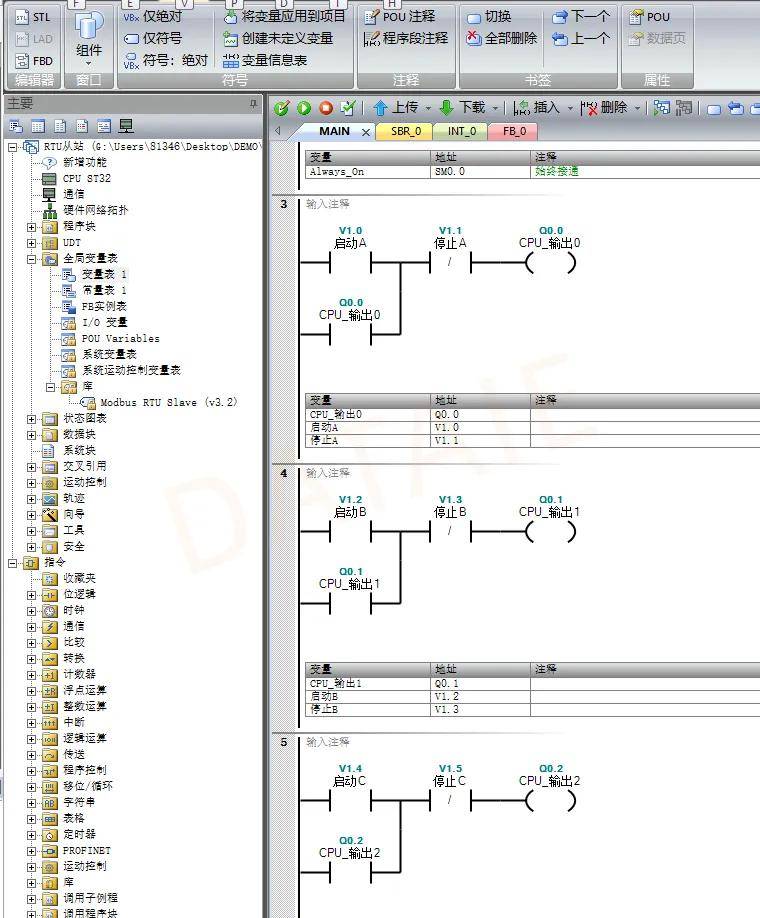Click the pin icon of 主要 panel

(x=253, y=104)
